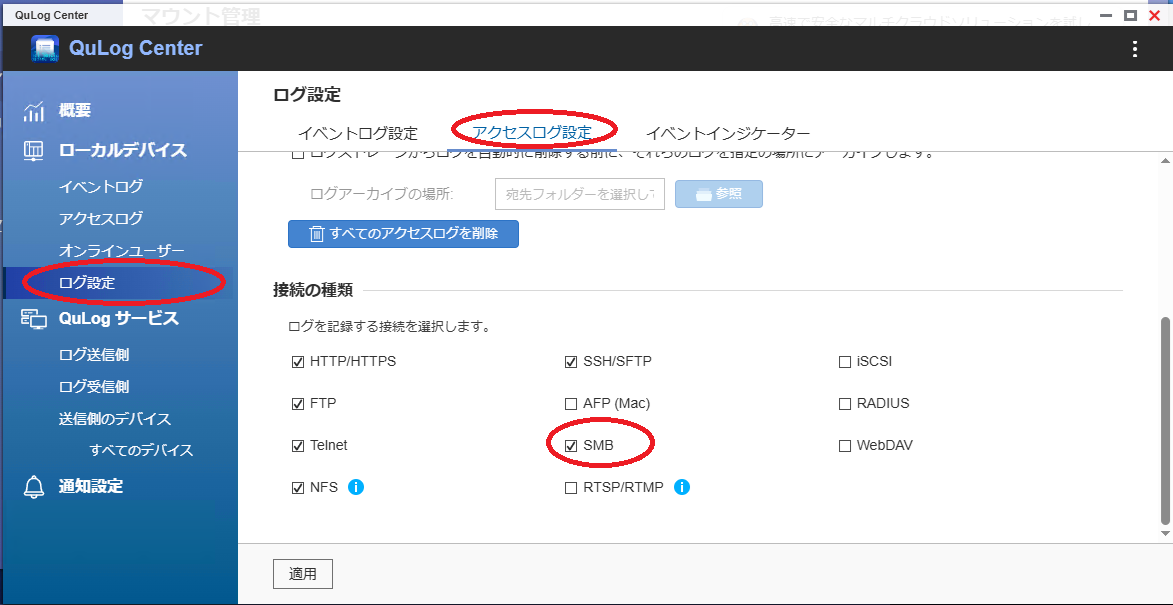Open the イベントインジケーター tab
Viewport: 1173px width, 605px height.
point(728,134)
